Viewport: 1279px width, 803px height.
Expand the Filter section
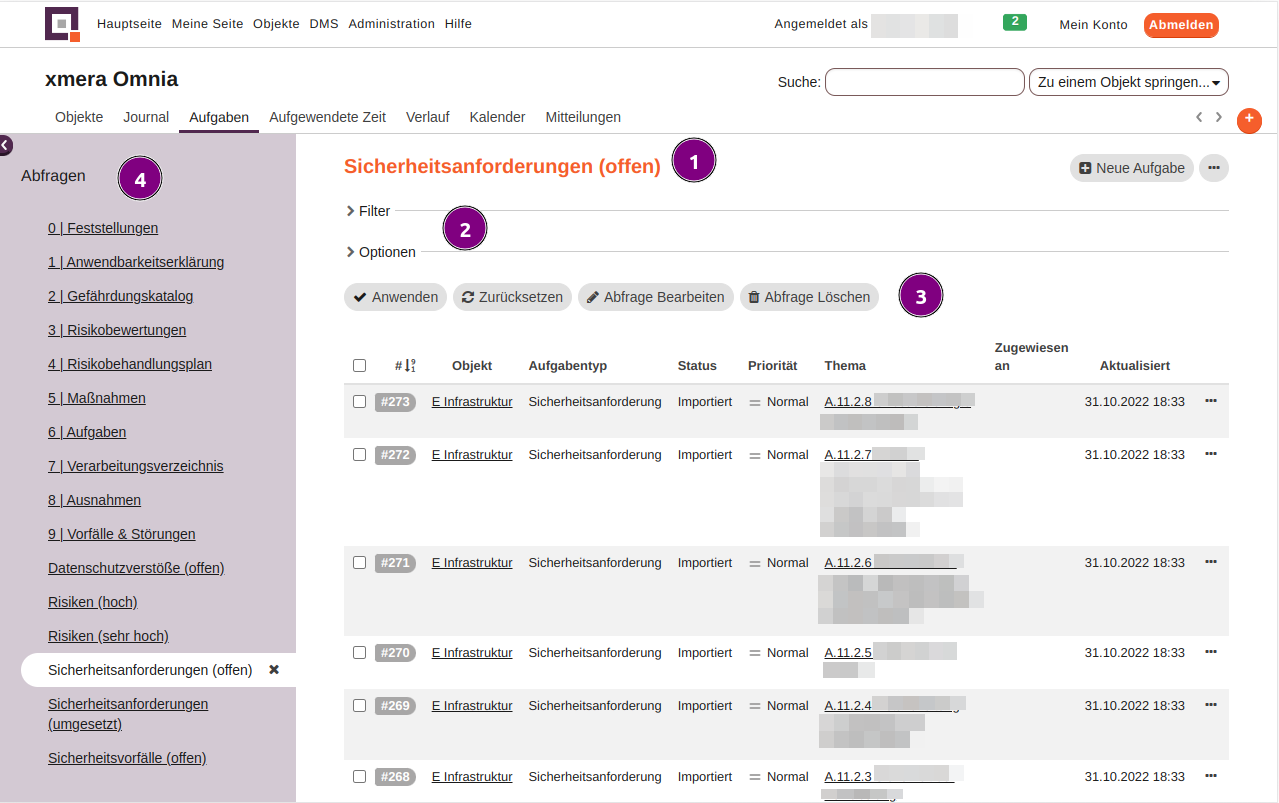coord(370,211)
